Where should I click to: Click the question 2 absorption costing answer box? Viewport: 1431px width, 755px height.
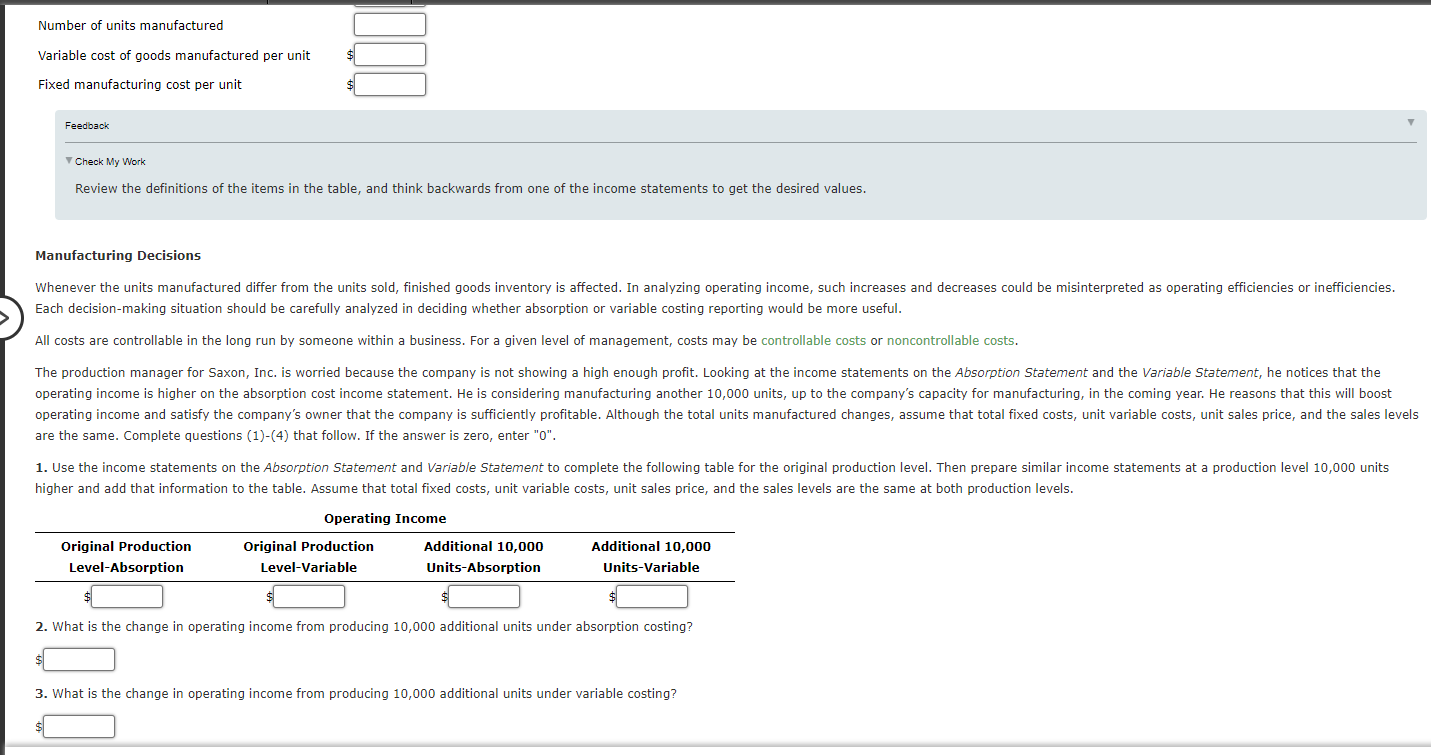coord(79,660)
